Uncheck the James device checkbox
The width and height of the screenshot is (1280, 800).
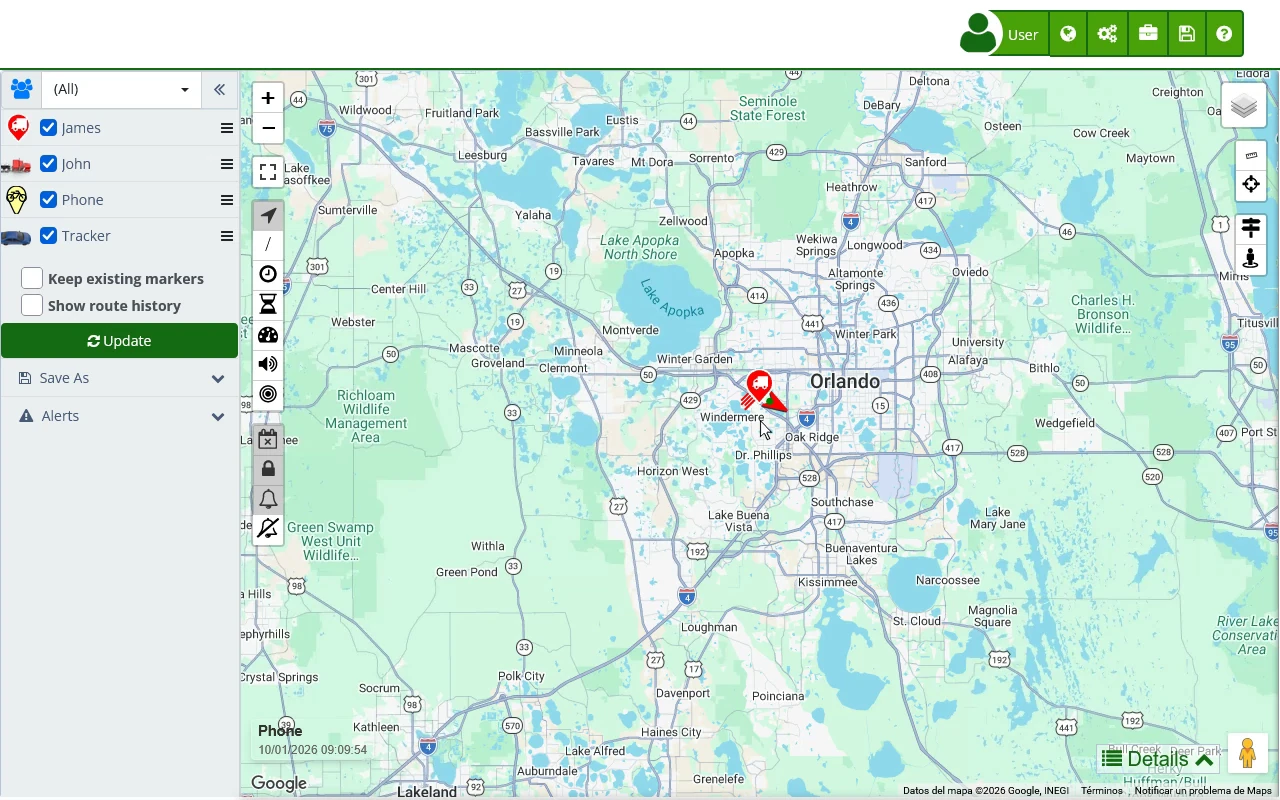click(48, 128)
